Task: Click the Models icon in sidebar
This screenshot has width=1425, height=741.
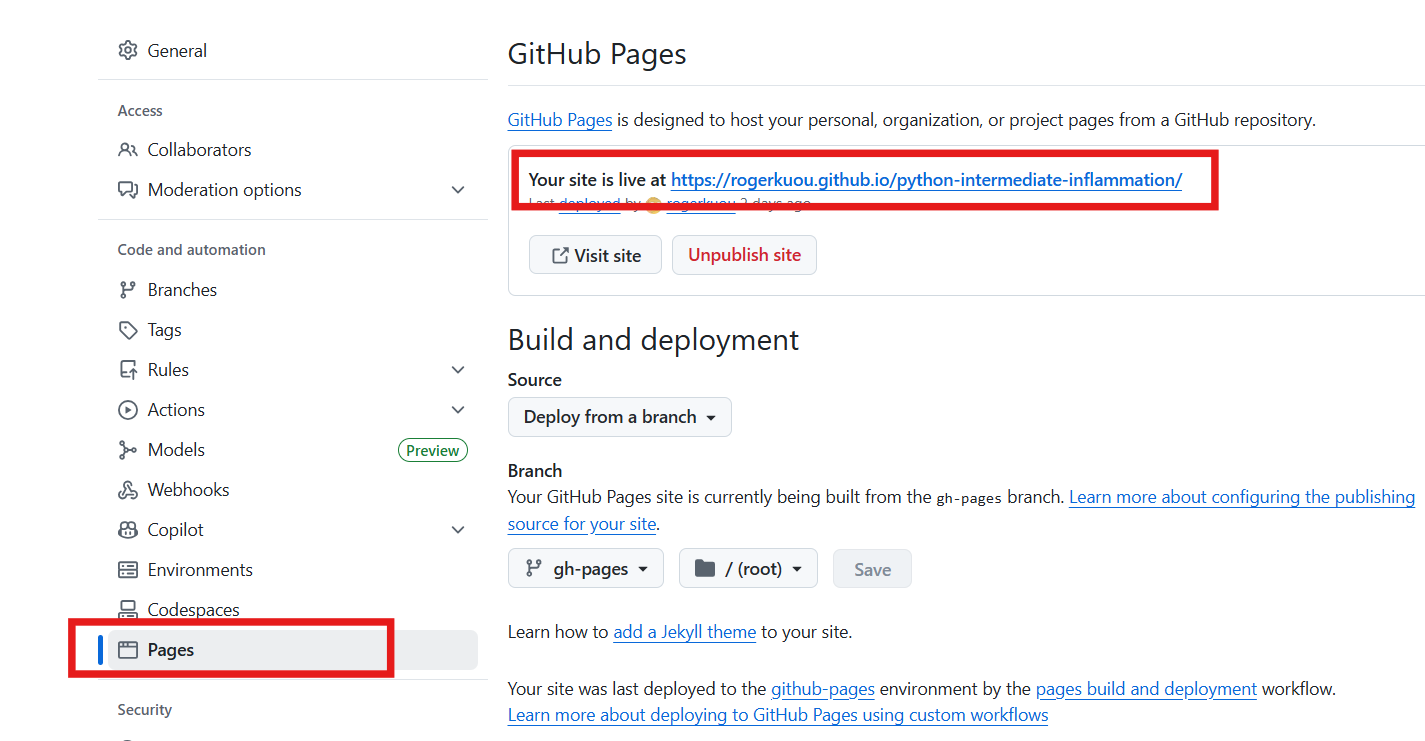Action: (x=128, y=449)
